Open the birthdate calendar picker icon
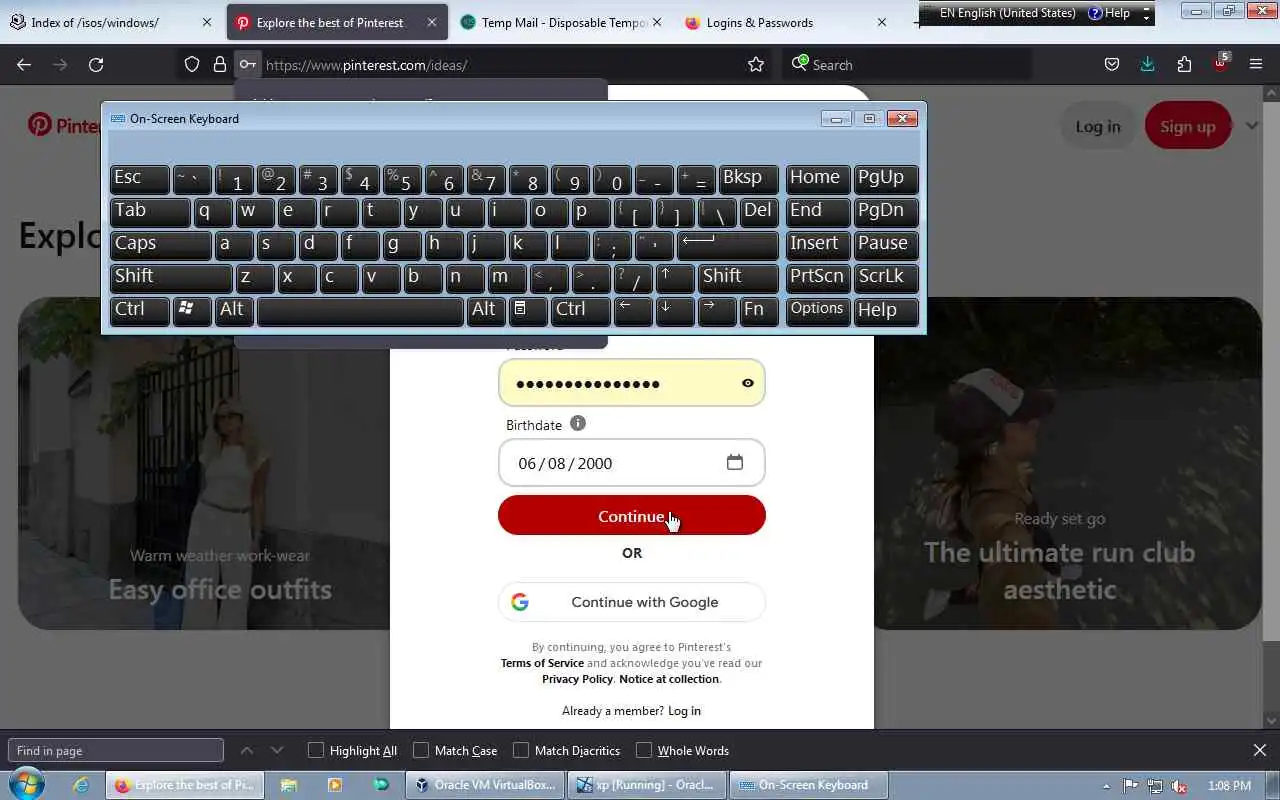1280x800 pixels. point(735,462)
